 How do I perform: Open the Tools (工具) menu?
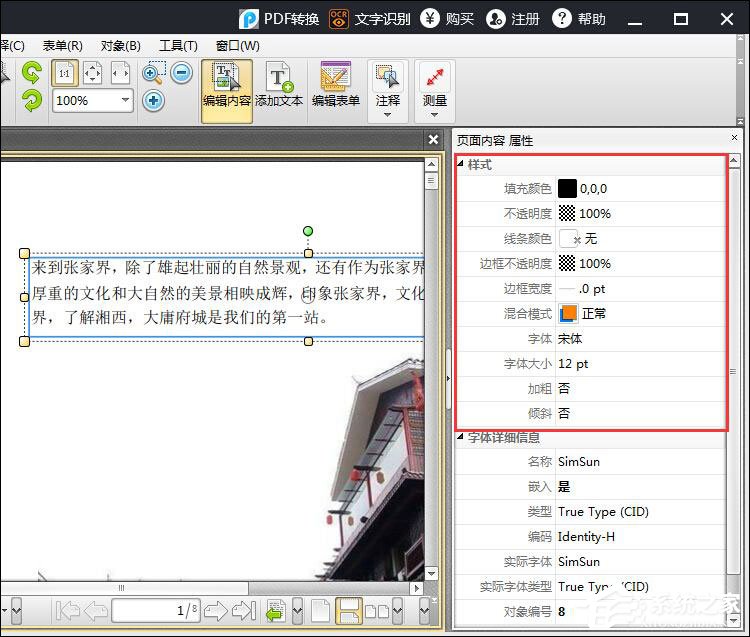pyautogui.click(x=178, y=46)
